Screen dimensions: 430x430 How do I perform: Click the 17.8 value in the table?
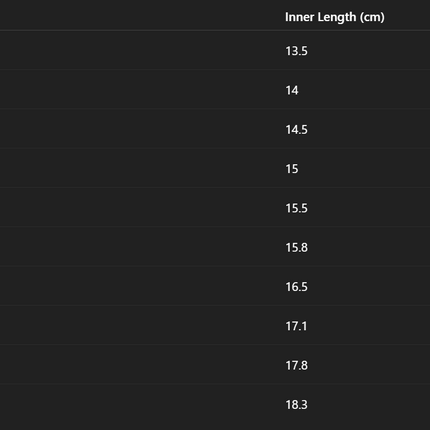point(296,366)
